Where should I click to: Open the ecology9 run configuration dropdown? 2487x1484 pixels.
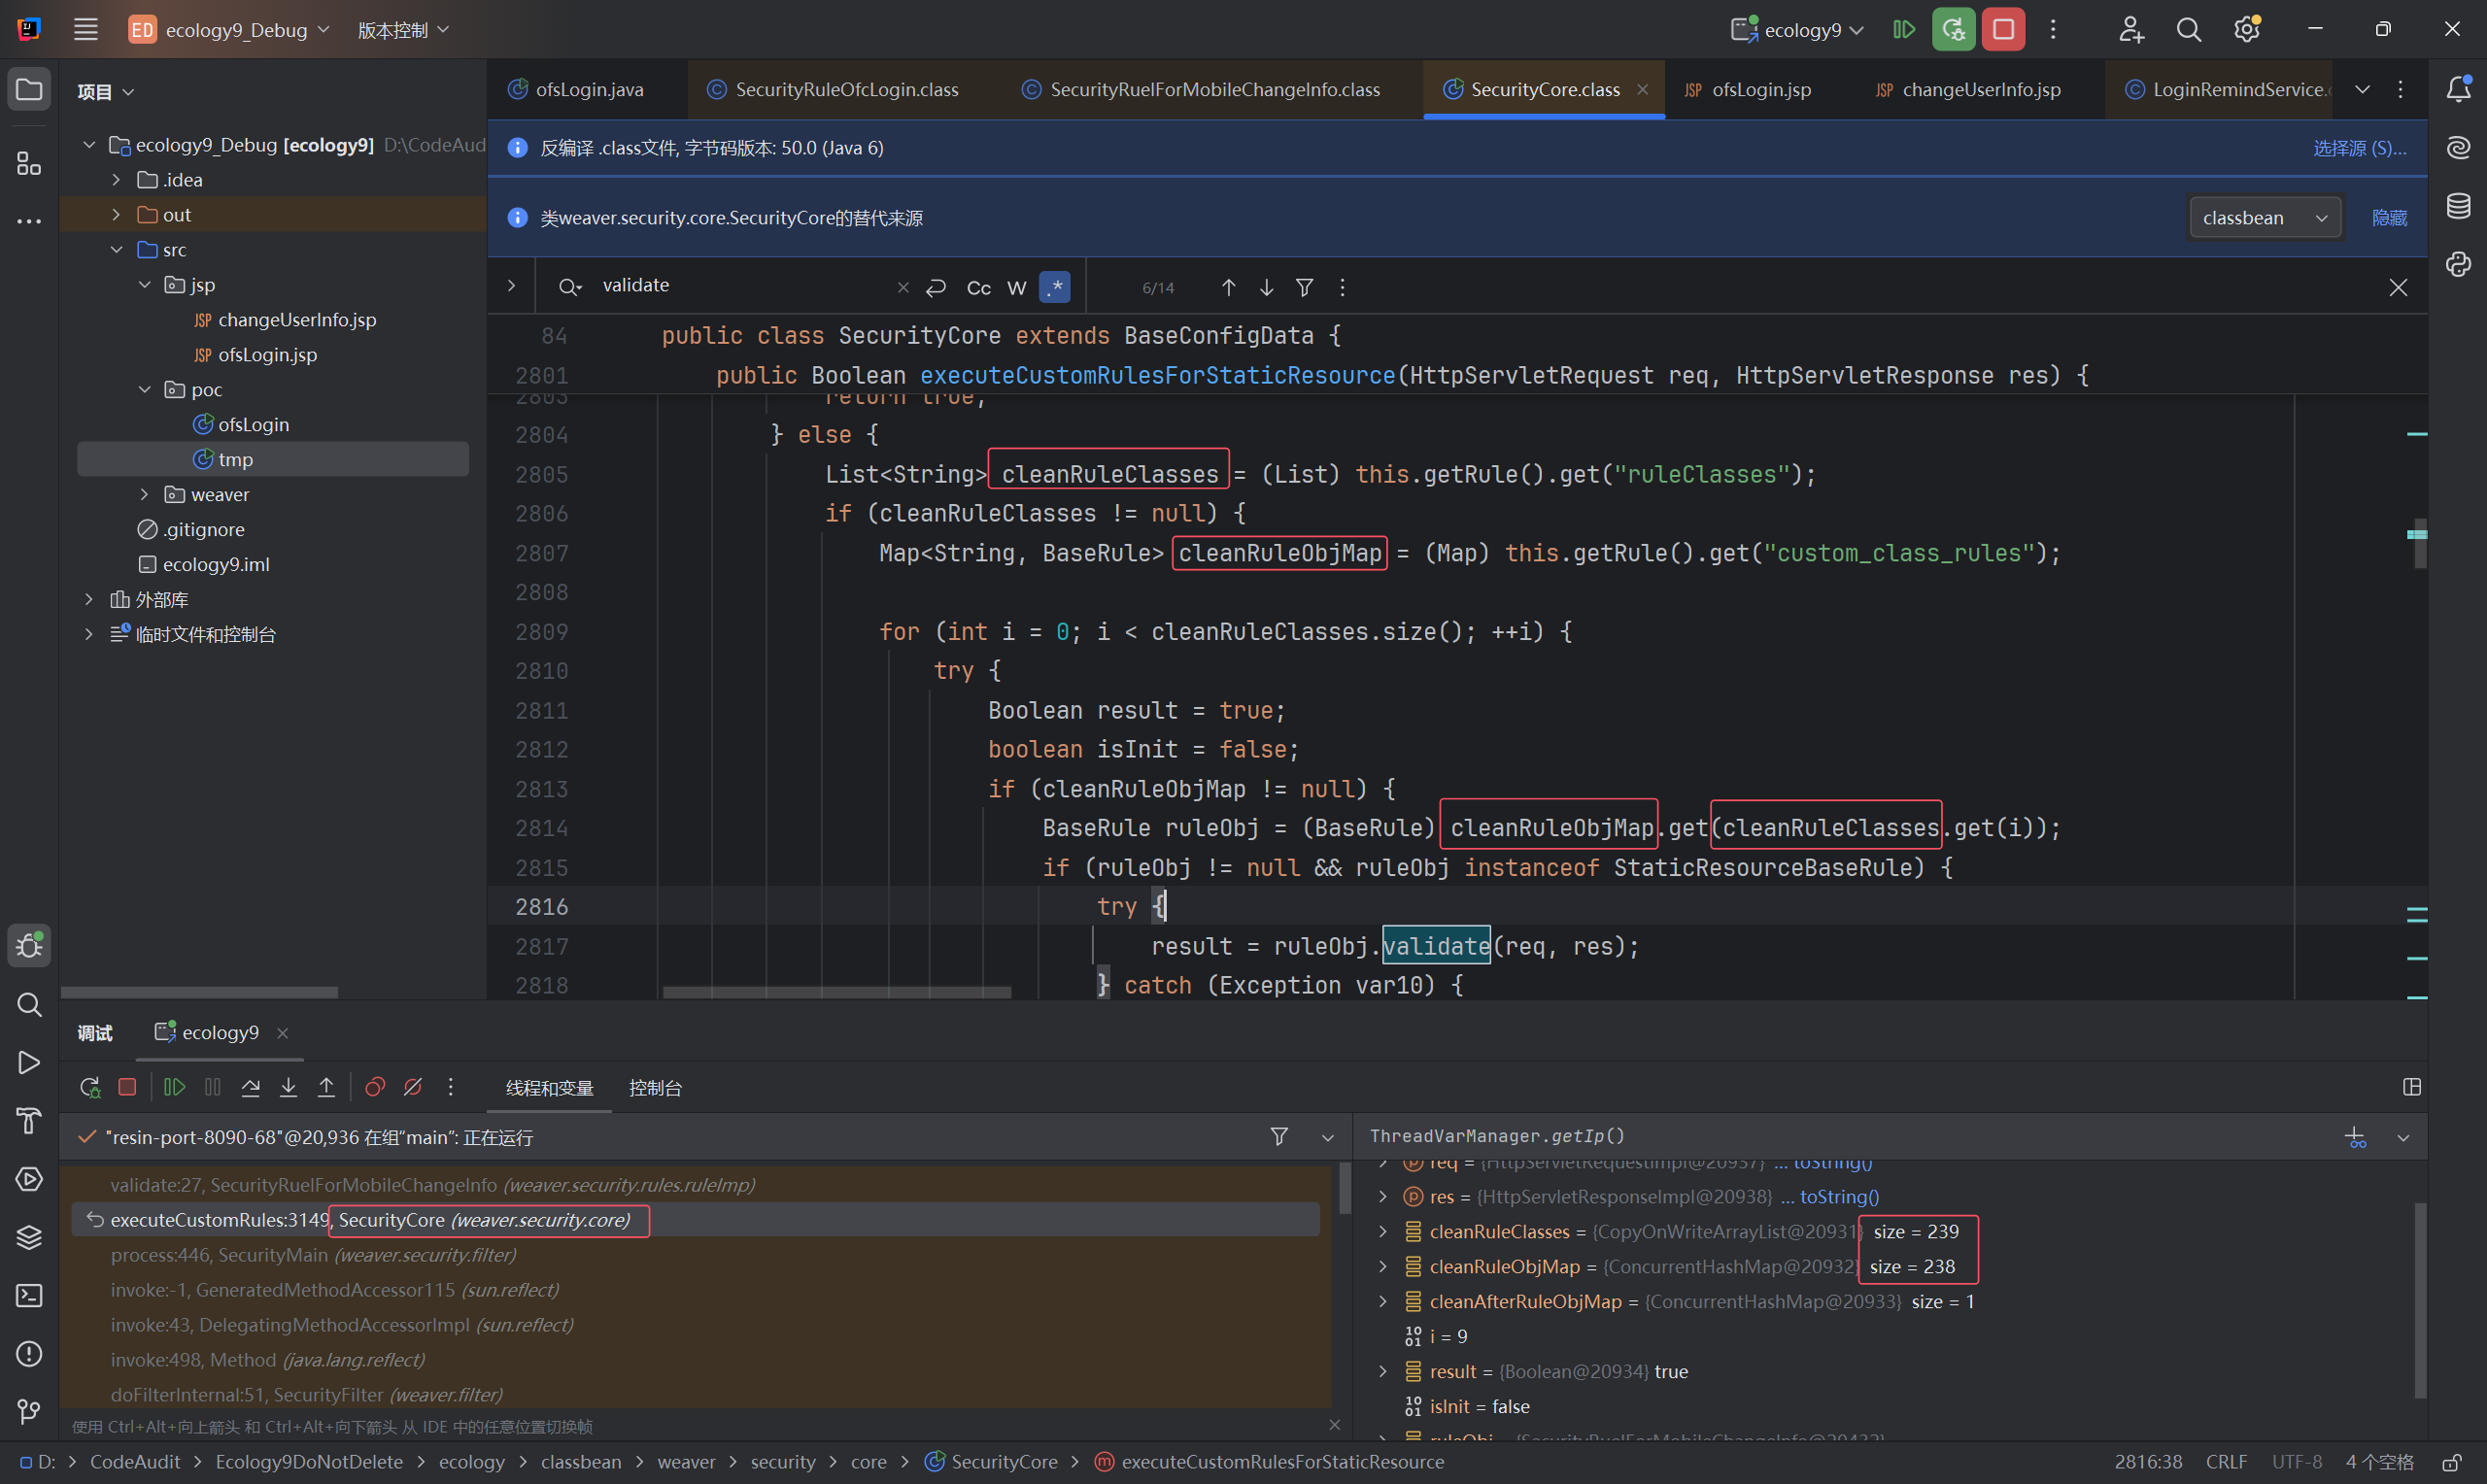[x=1797, y=30]
